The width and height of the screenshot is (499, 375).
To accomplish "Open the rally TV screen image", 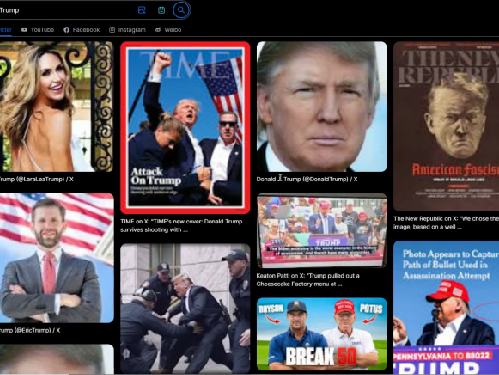I will tap(322, 231).
